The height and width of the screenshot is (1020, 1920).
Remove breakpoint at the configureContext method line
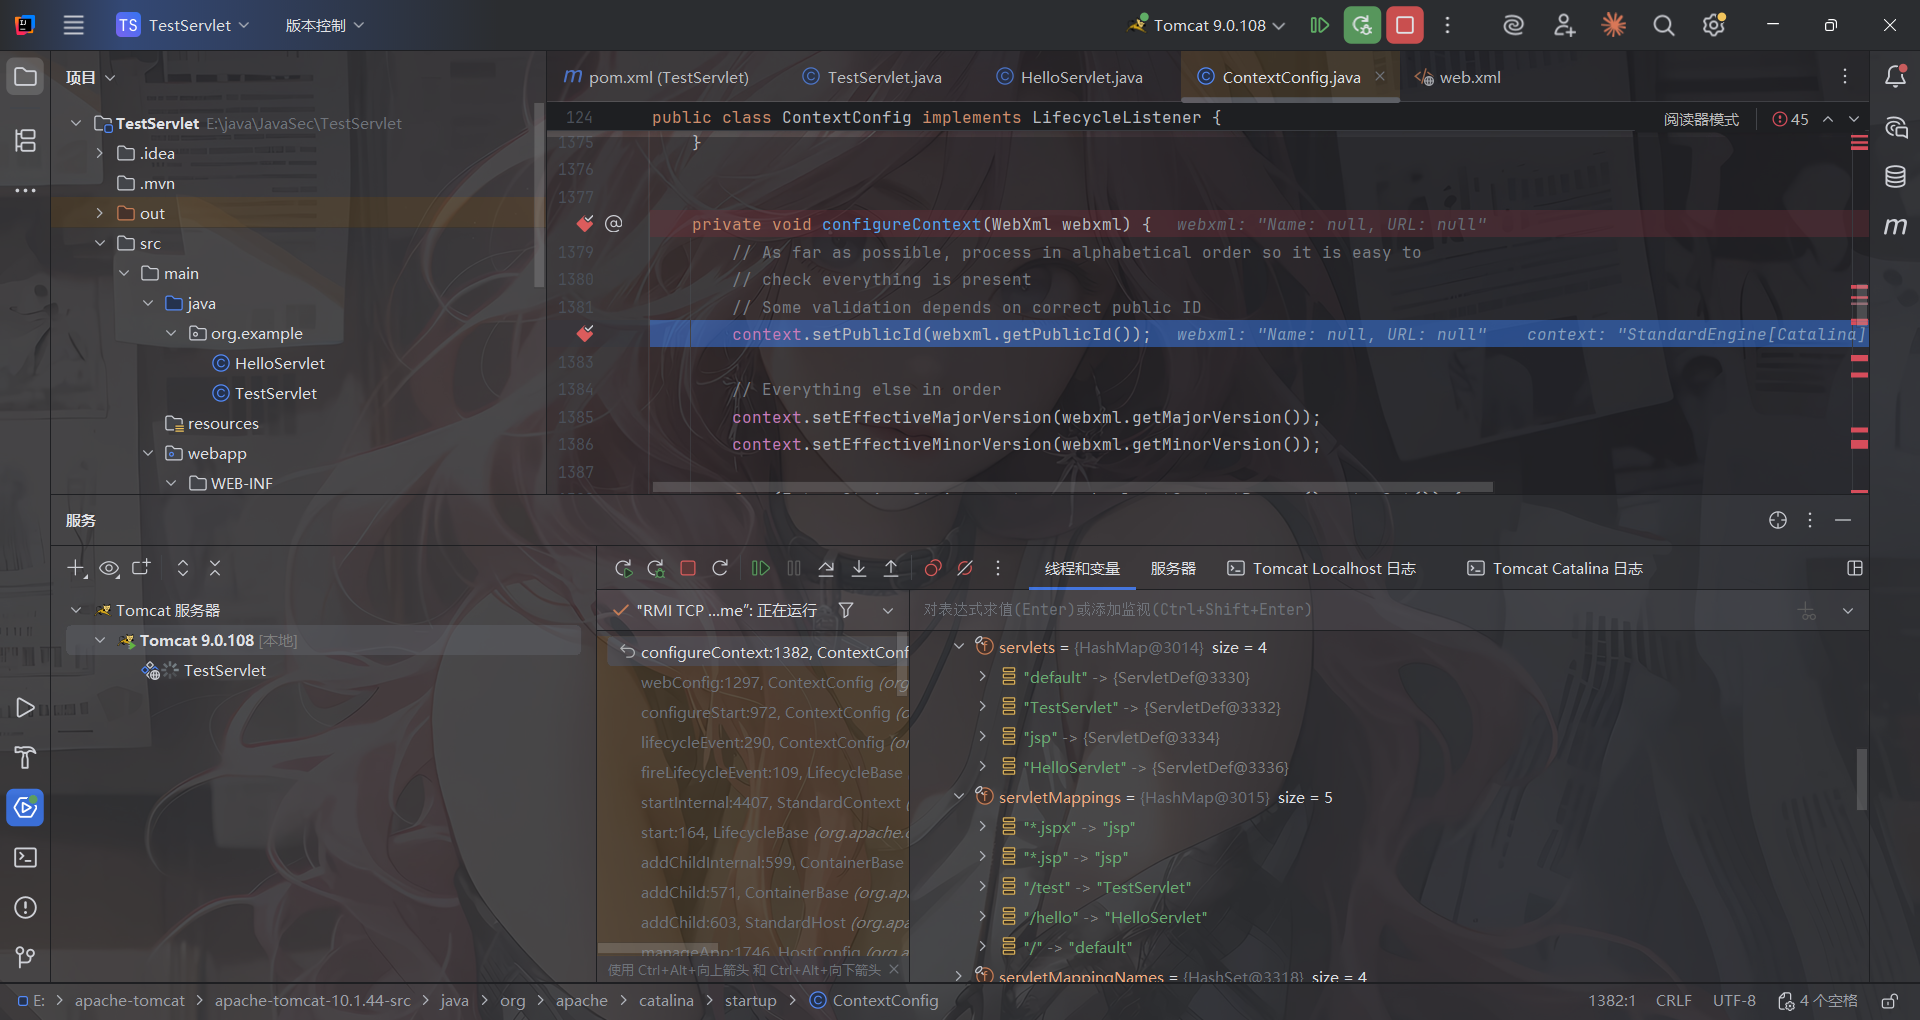pyautogui.click(x=585, y=224)
